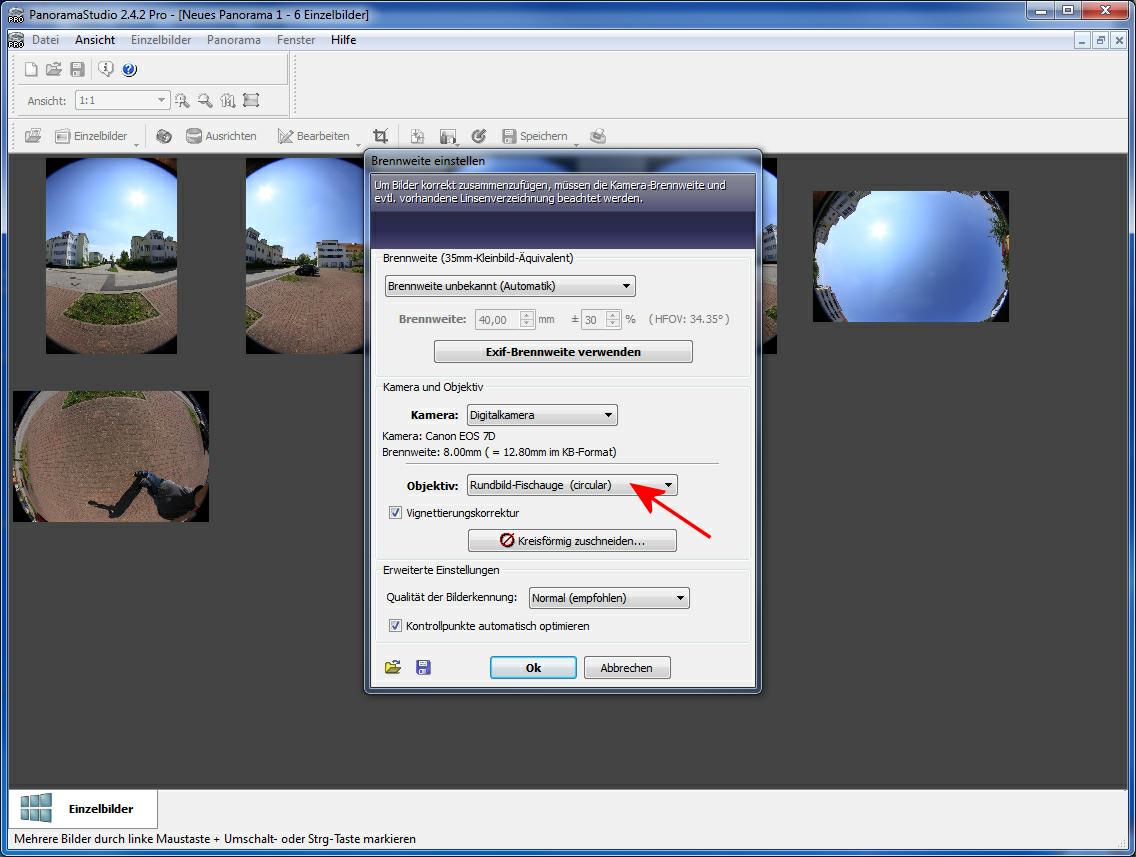Image resolution: width=1136 pixels, height=857 pixels.
Task: Uncheck the Vignettierungskorrektur checkbox
Action: [396, 513]
